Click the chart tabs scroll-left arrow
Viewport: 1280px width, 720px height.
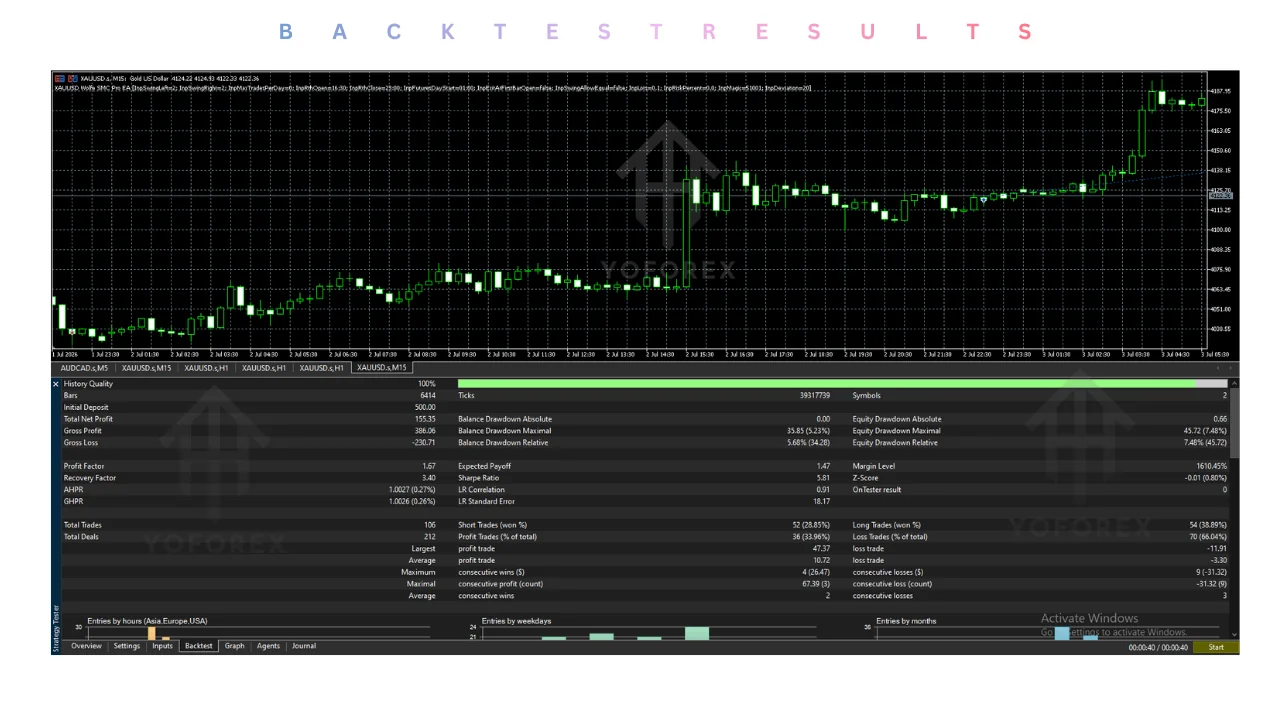(x=1217, y=368)
